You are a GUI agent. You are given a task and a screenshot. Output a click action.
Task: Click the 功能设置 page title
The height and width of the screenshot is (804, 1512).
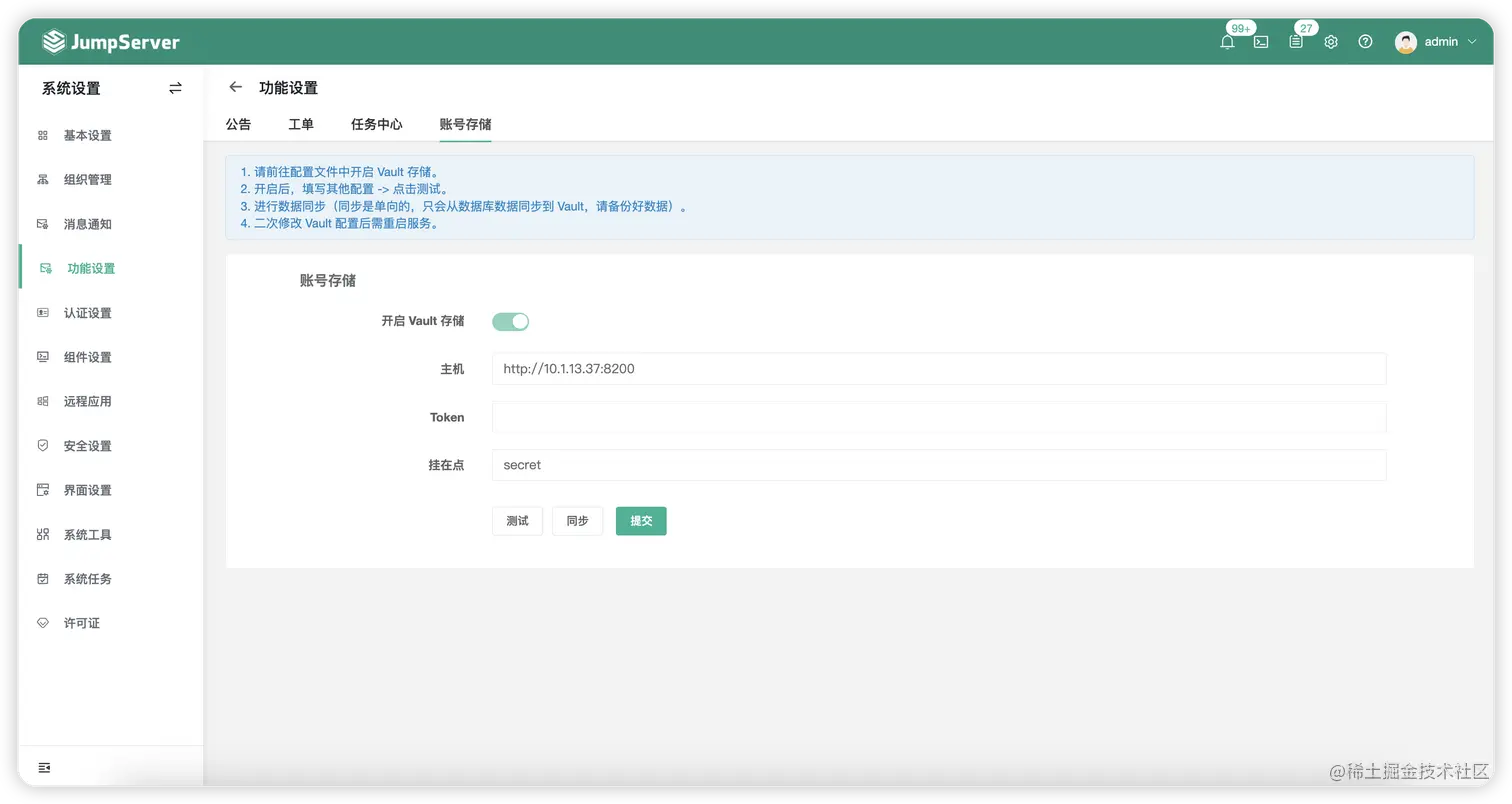[x=288, y=88]
